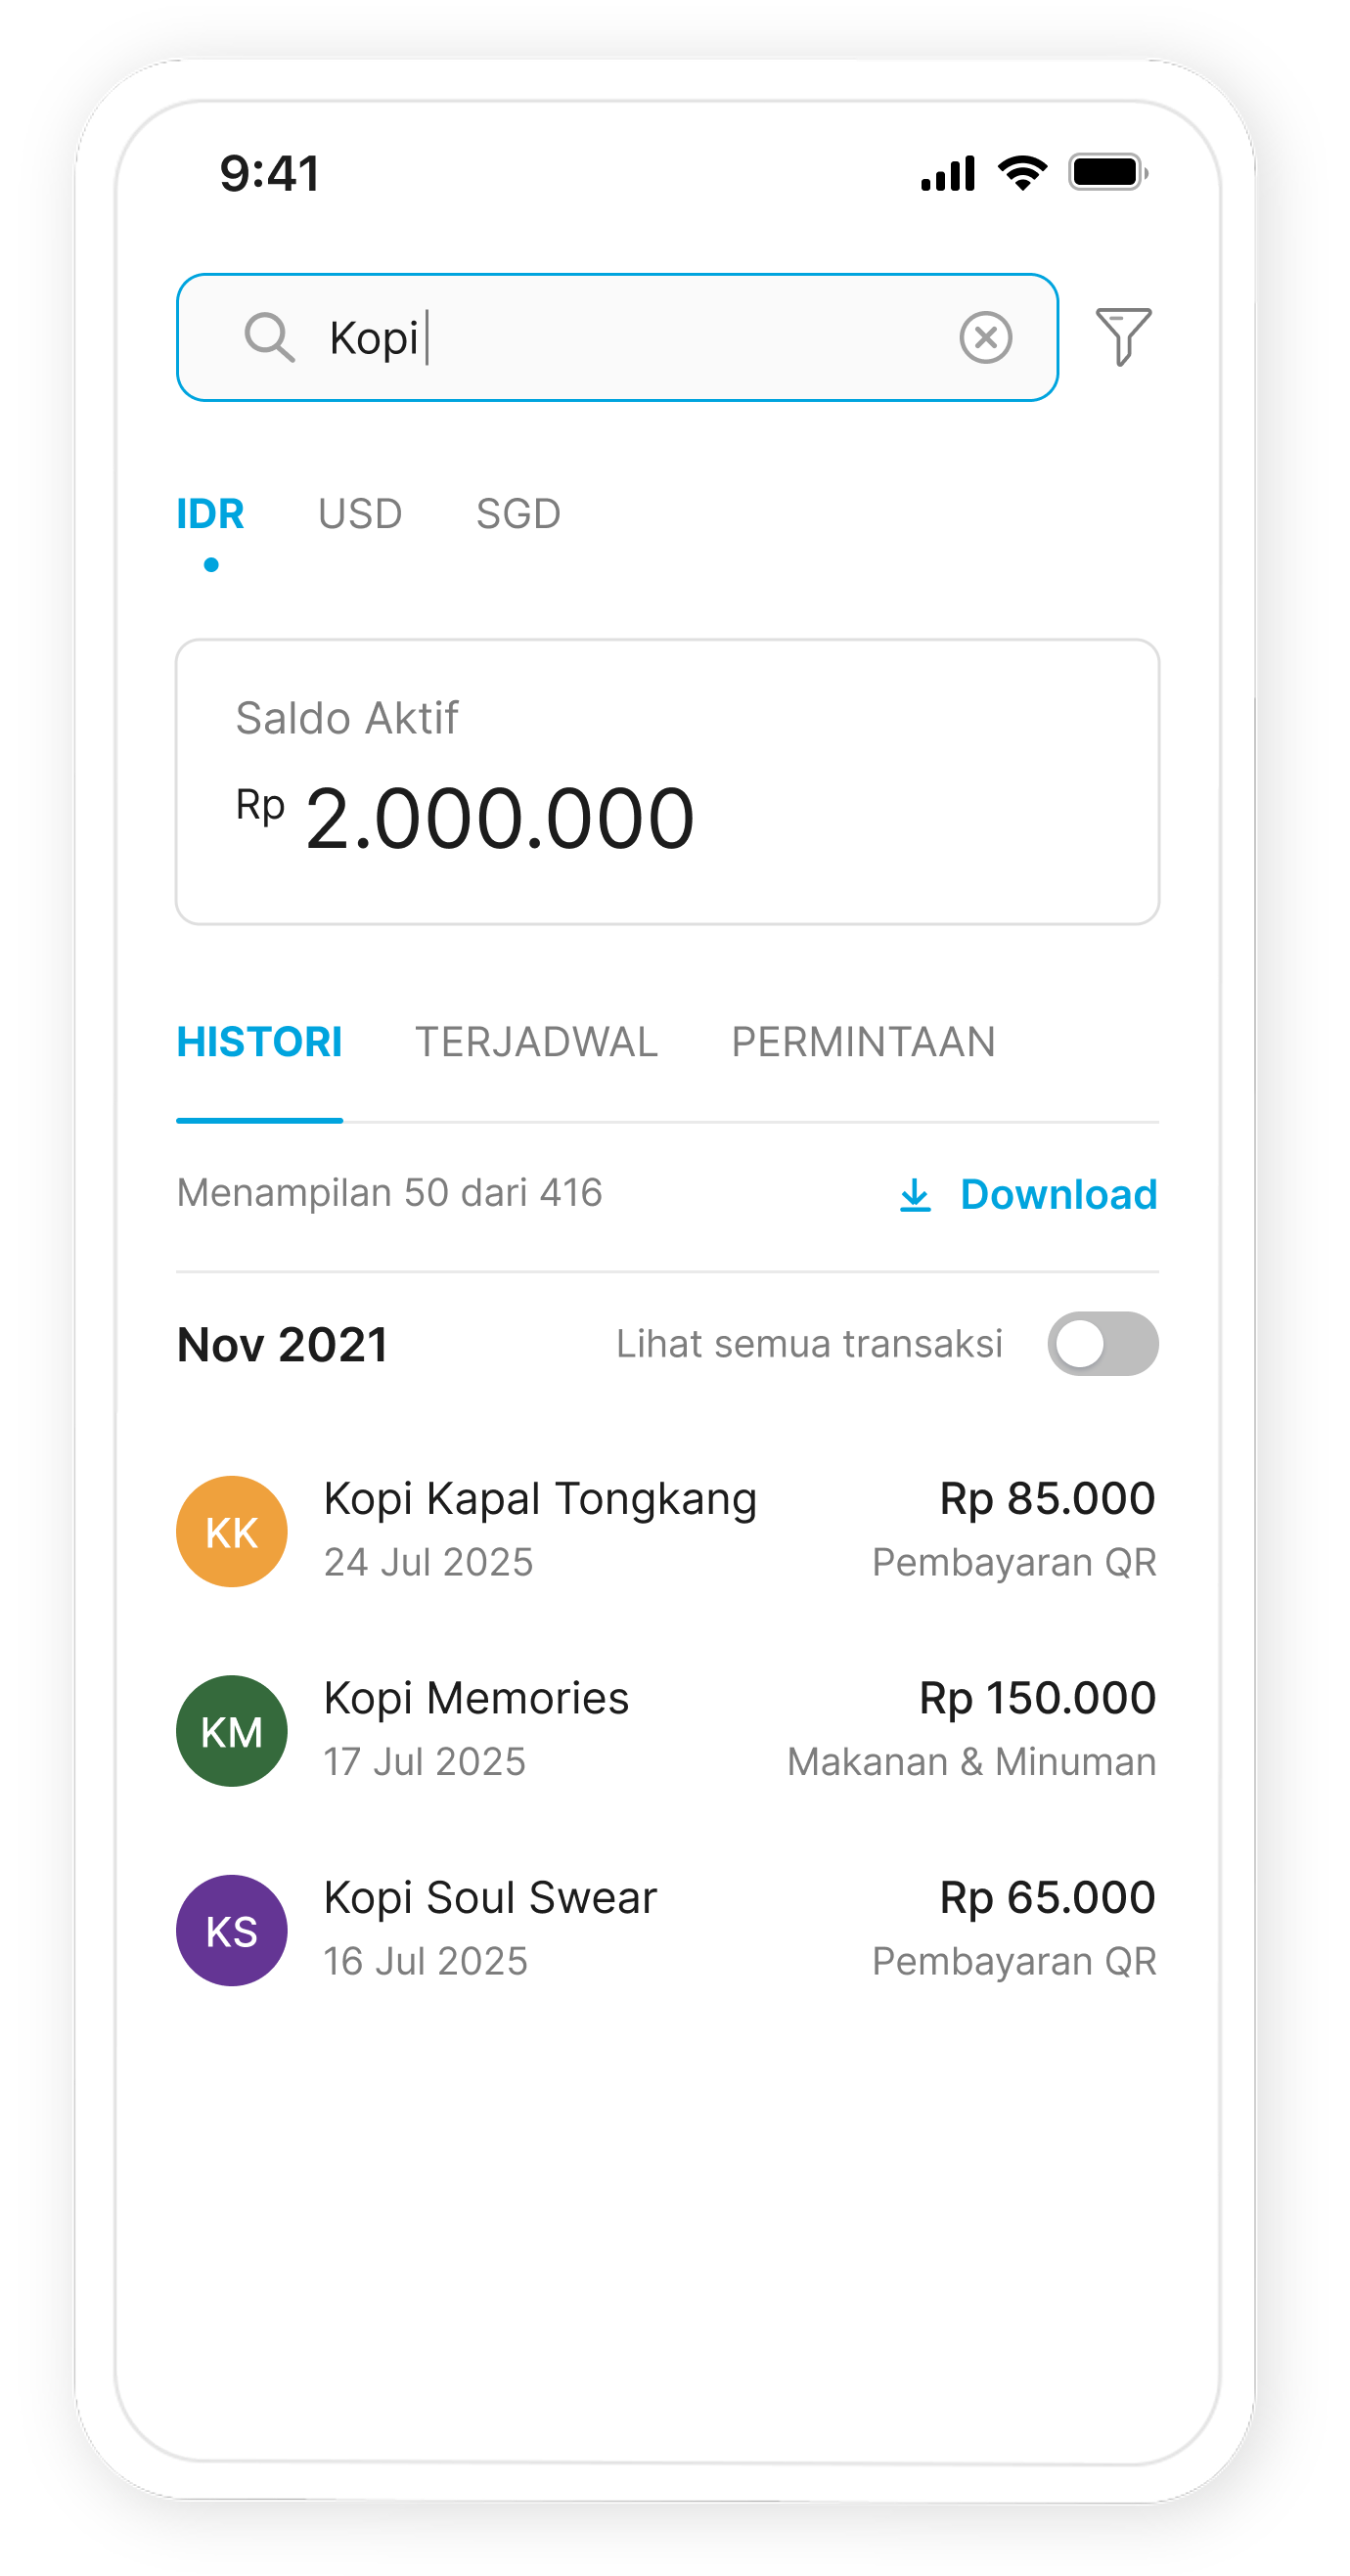The image size is (1350, 2576).
Task: Switch to the SGD currency tab
Action: pos(518,514)
